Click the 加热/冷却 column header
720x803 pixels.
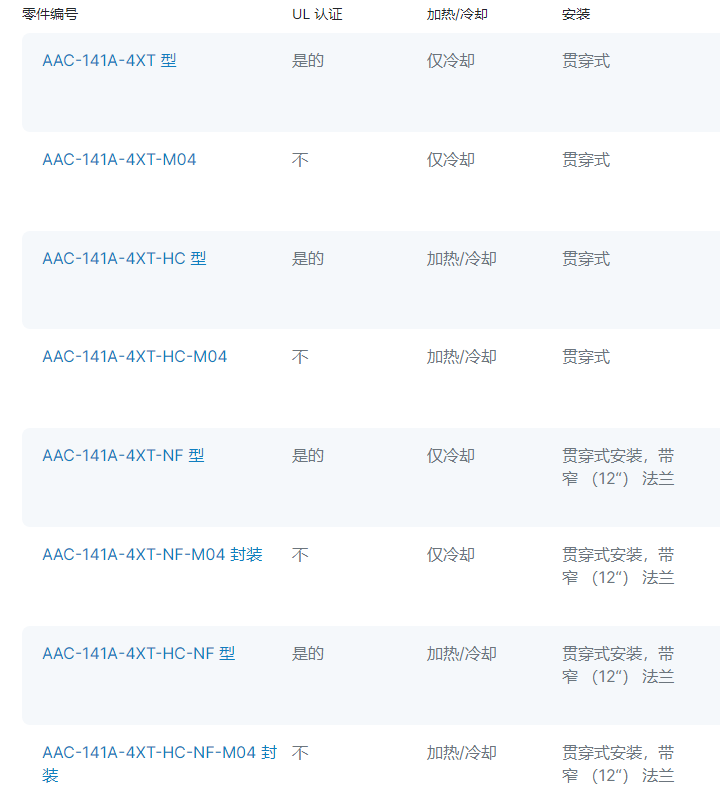coord(457,14)
